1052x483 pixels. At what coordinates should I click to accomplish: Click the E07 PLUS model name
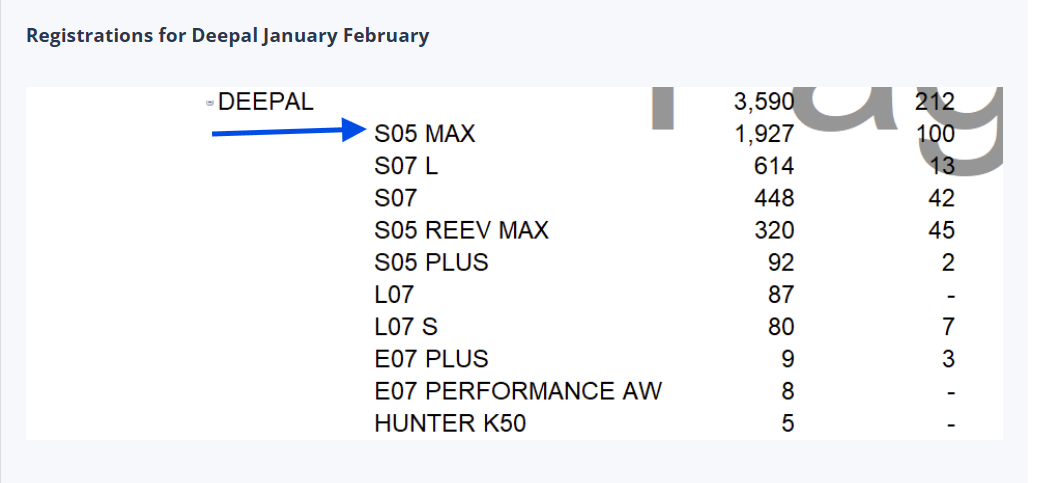tap(431, 359)
